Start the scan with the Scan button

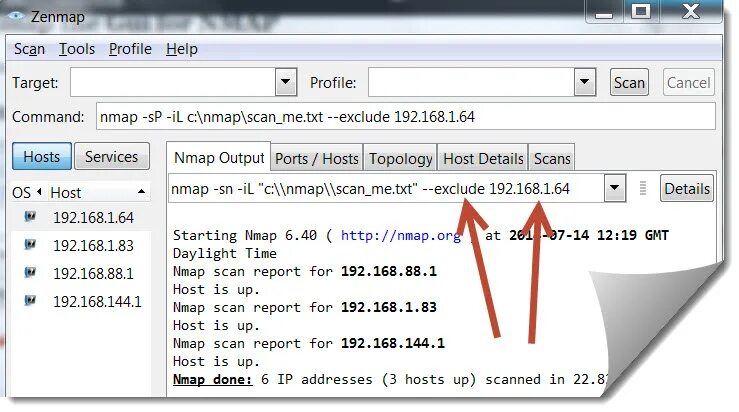[629, 82]
